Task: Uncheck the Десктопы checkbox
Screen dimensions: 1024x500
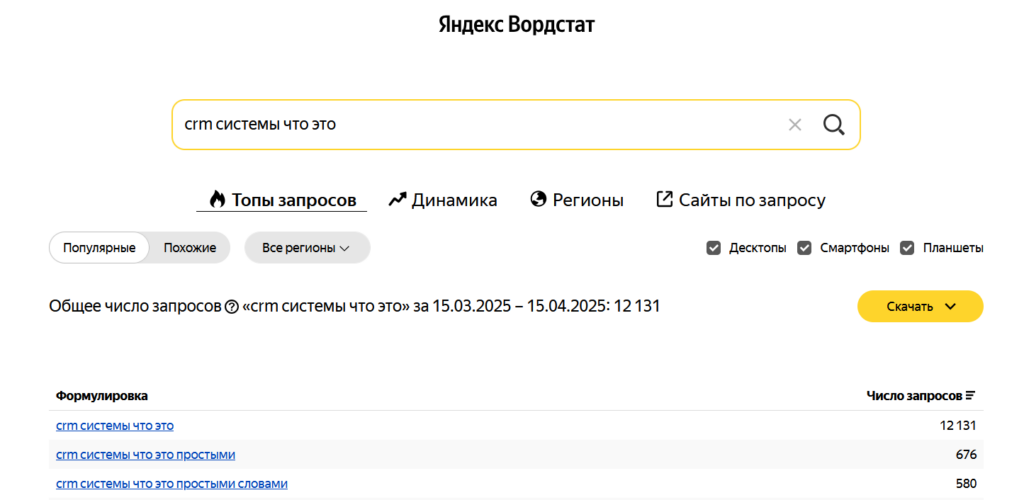Action: [714, 248]
